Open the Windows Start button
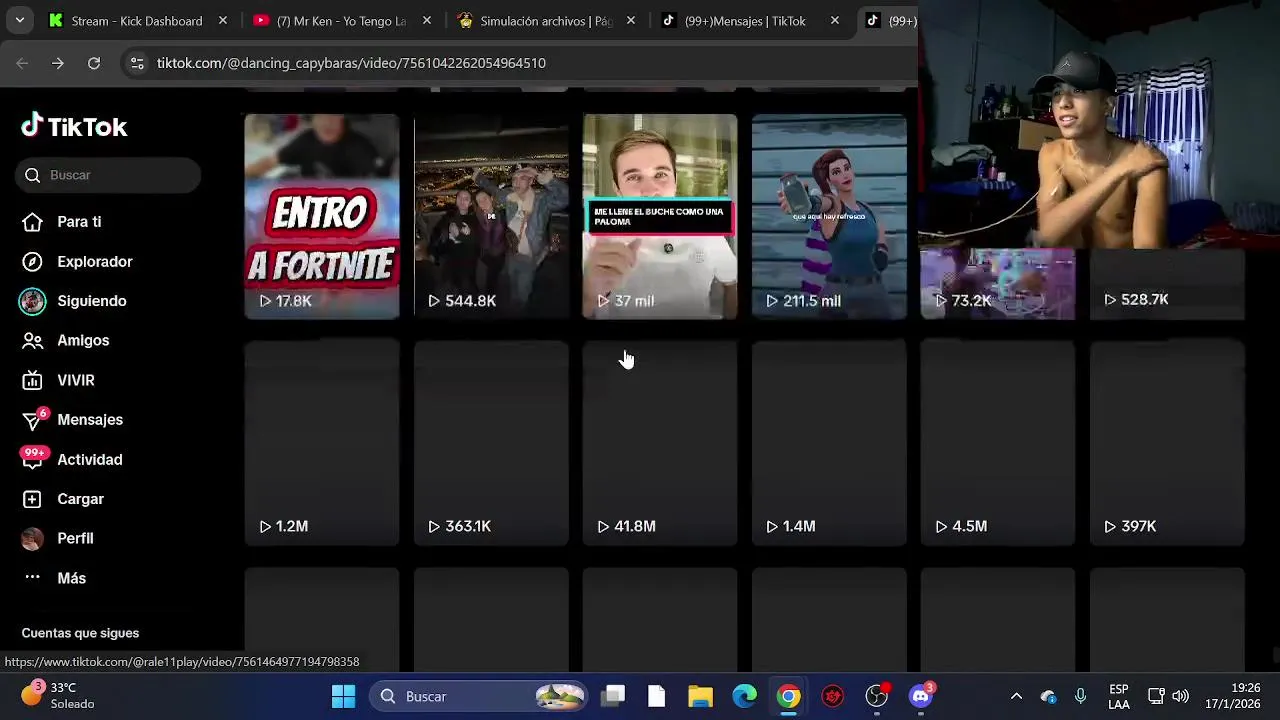 pos(343,696)
